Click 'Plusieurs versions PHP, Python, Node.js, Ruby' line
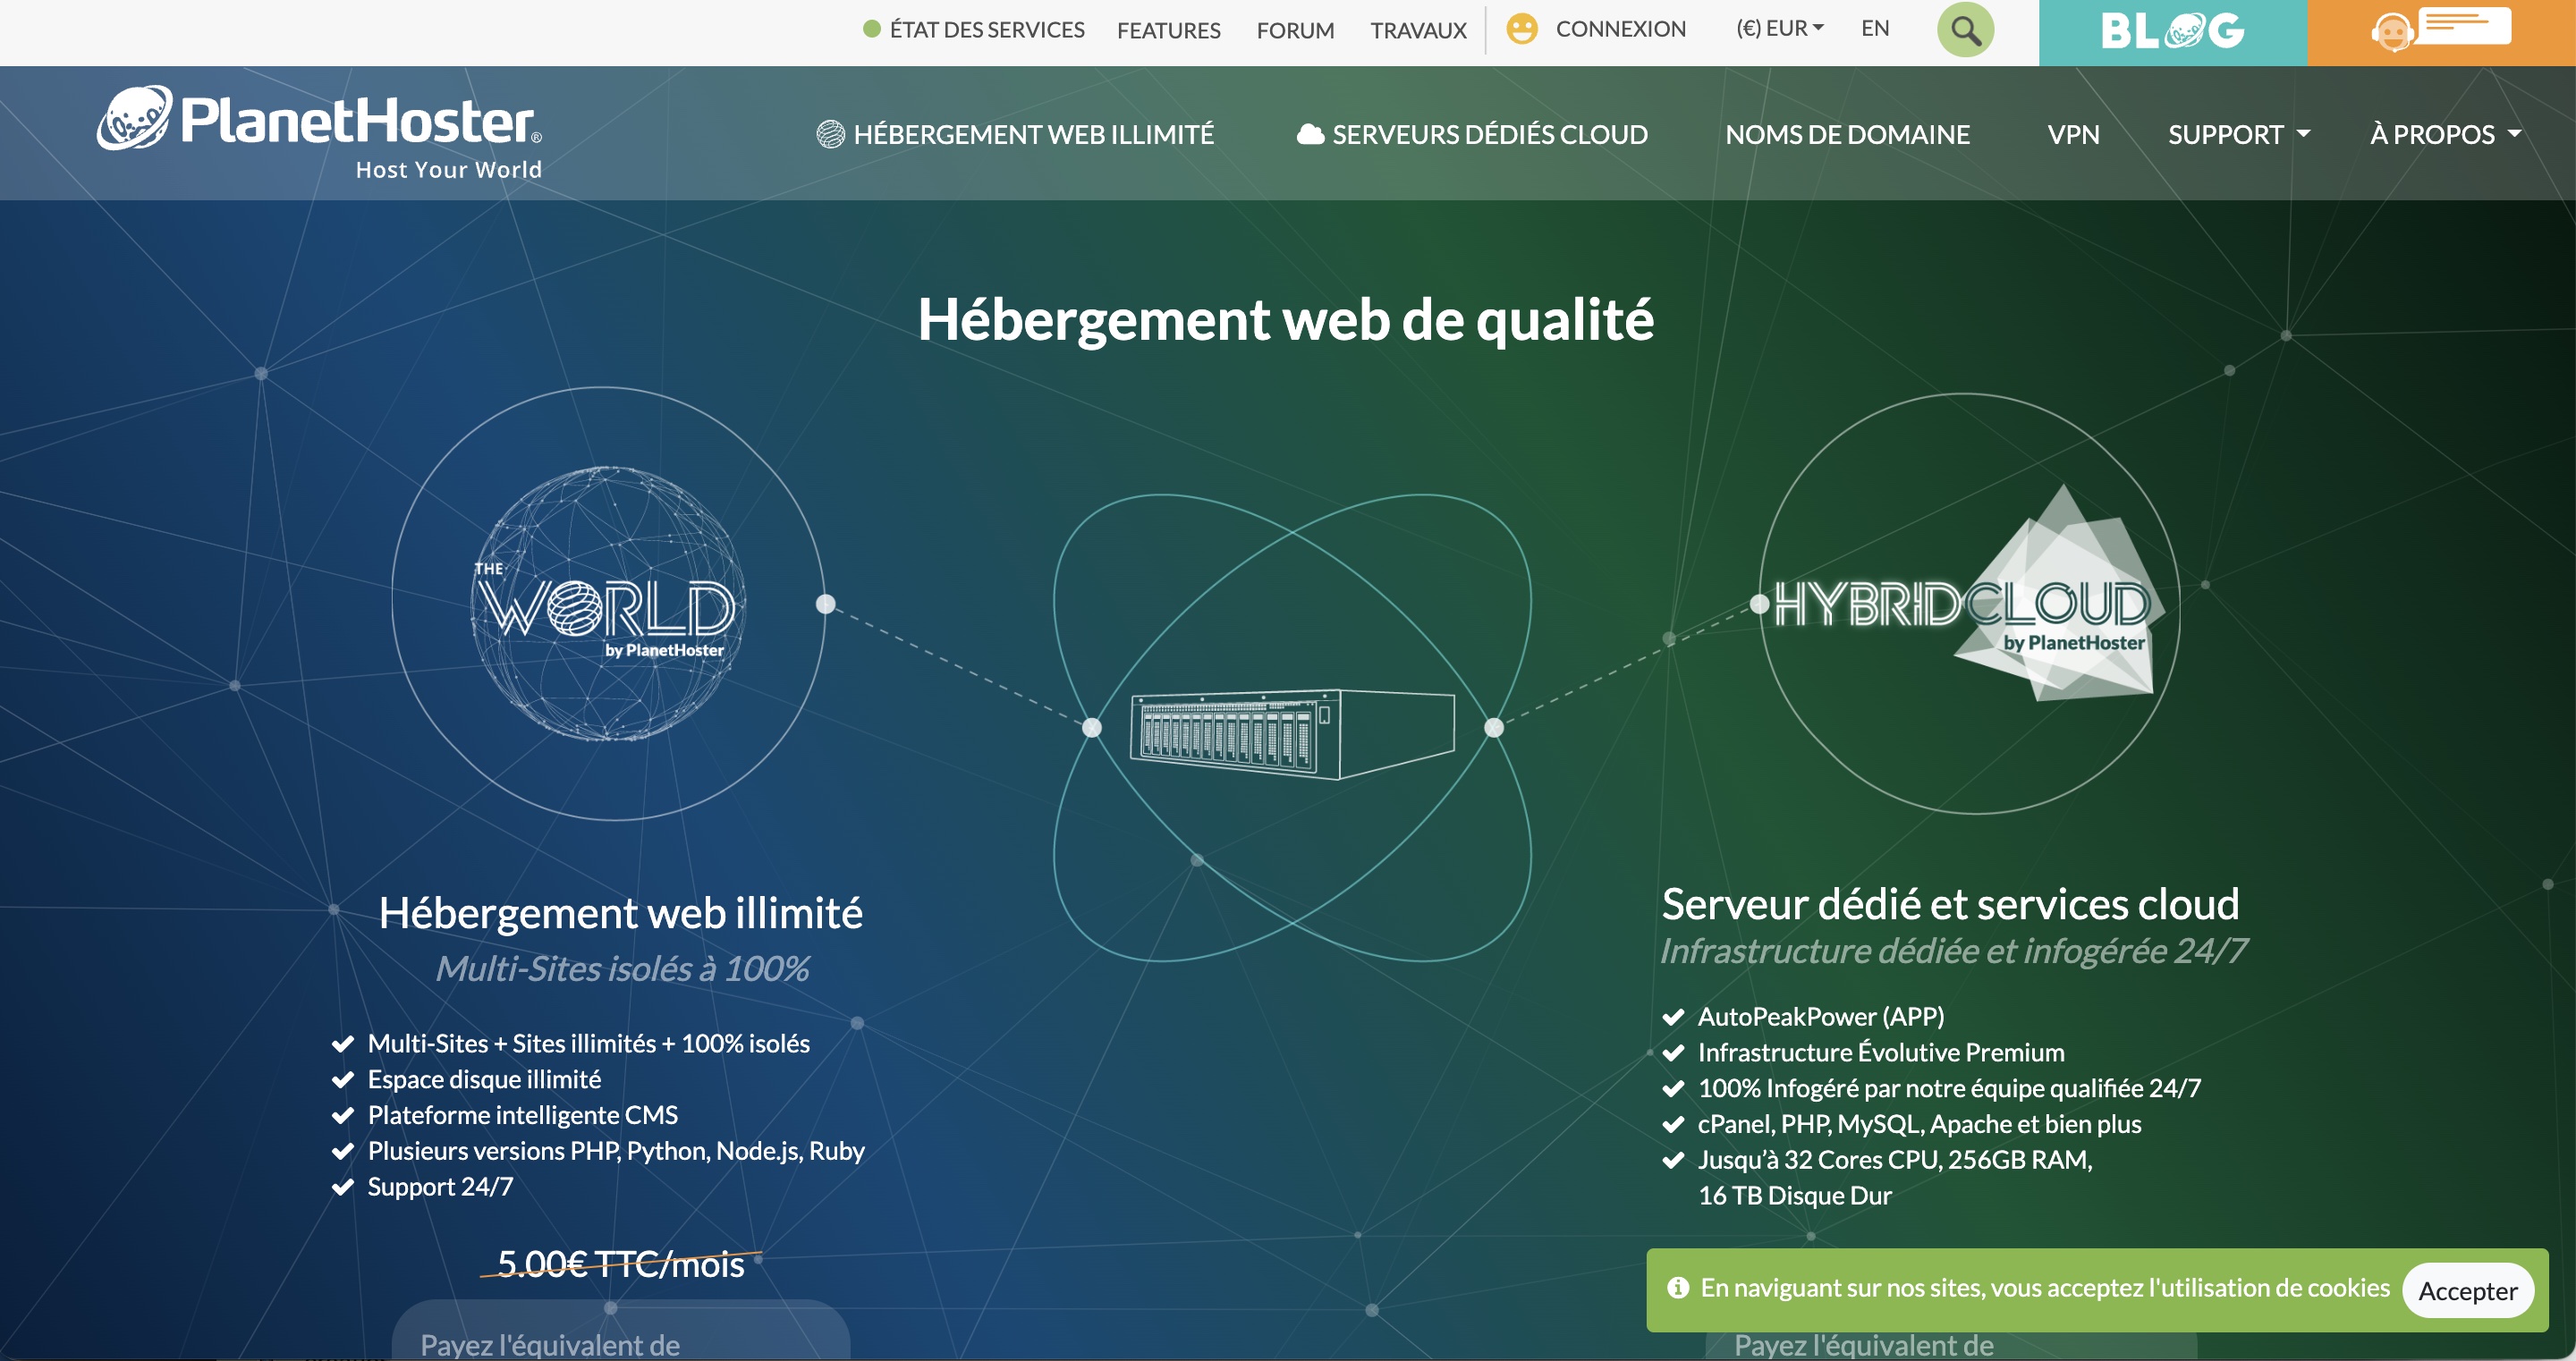 [x=616, y=1151]
